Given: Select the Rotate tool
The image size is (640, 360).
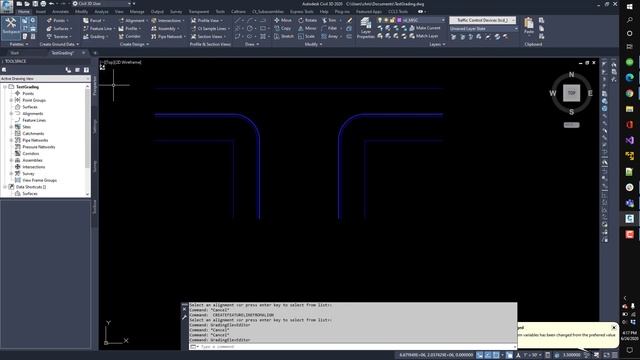Looking at the screenshot, I should pos(307,20).
